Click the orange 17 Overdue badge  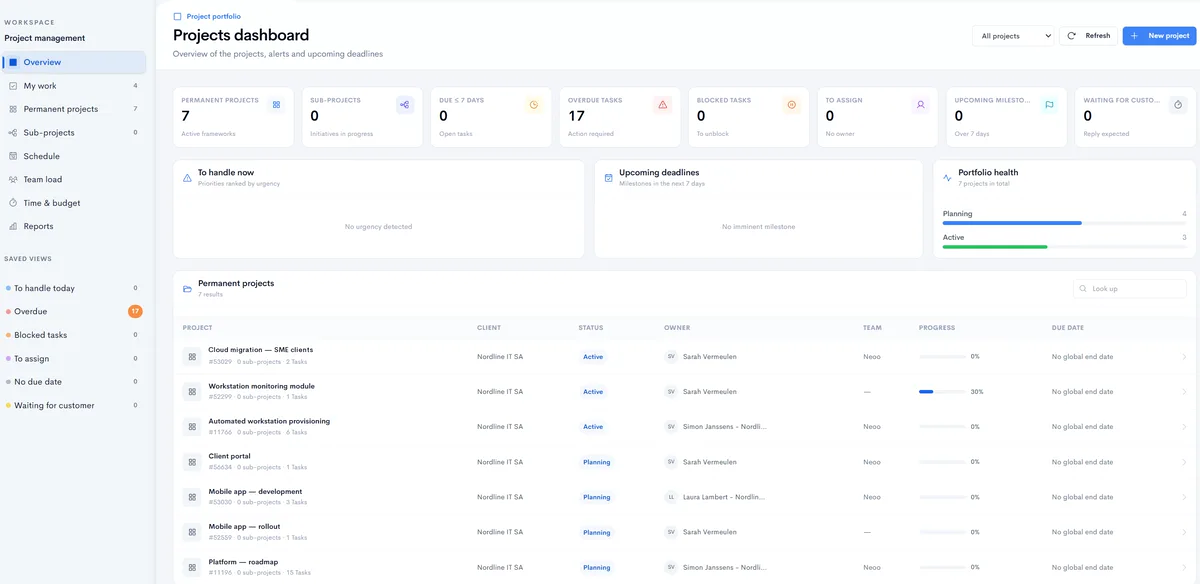(x=135, y=311)
